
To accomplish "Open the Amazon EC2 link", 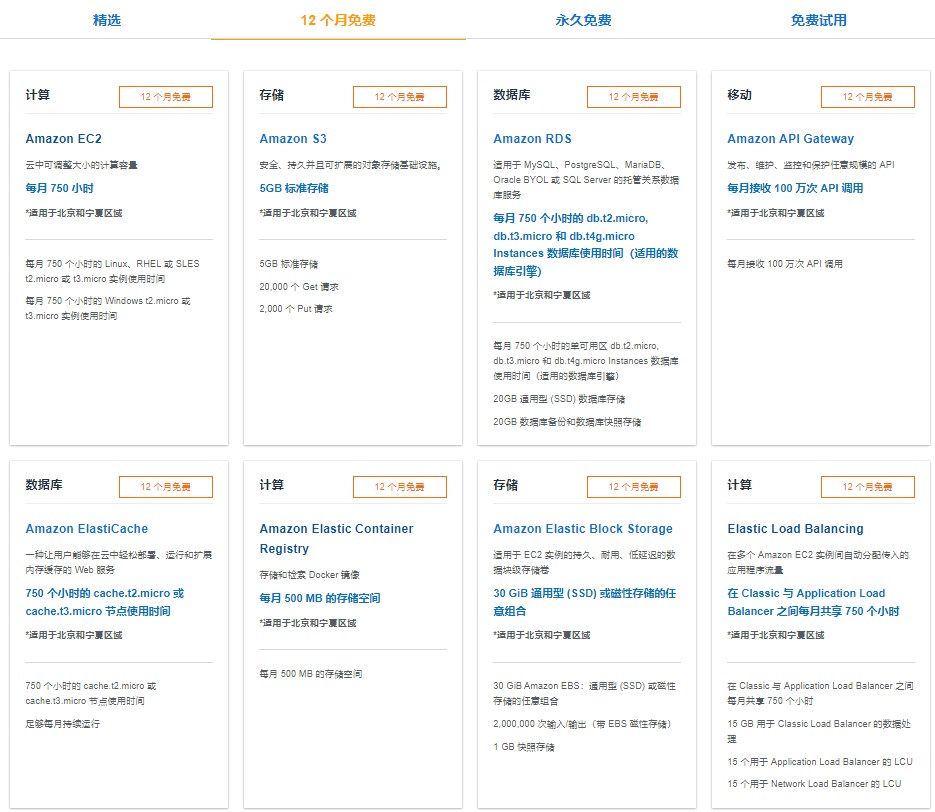I will pyautogui.click(x=64, y=139).
